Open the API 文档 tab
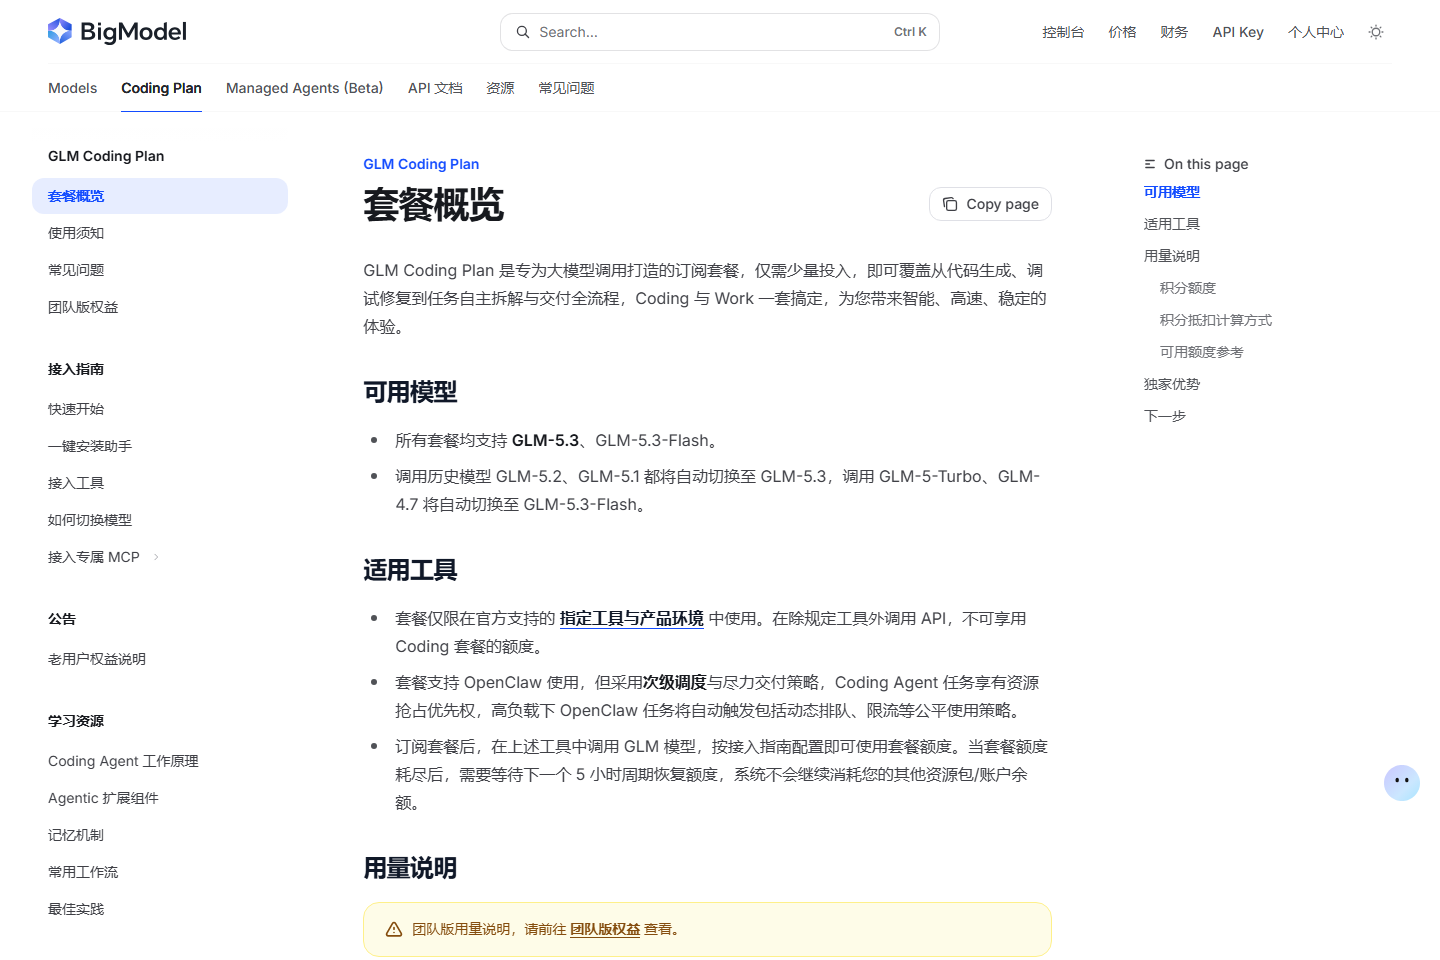The width and height of the screenshot is (1440, 960). 435,88
